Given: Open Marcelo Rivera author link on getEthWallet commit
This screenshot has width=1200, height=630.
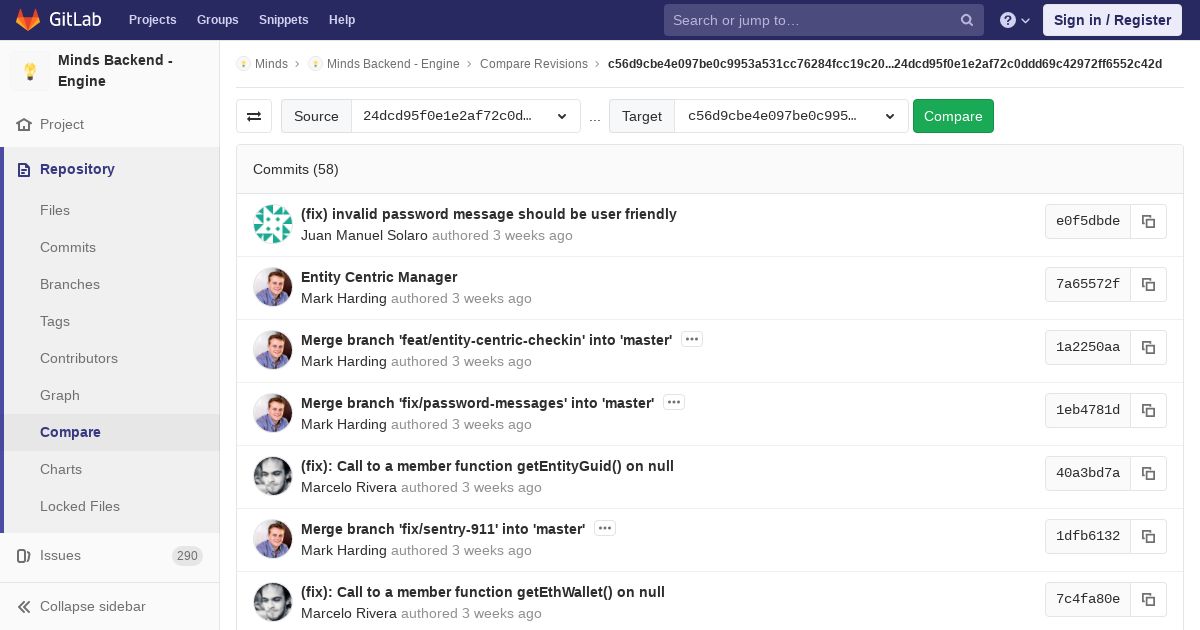Looking at the screenshot, I should tap(349, 613).
